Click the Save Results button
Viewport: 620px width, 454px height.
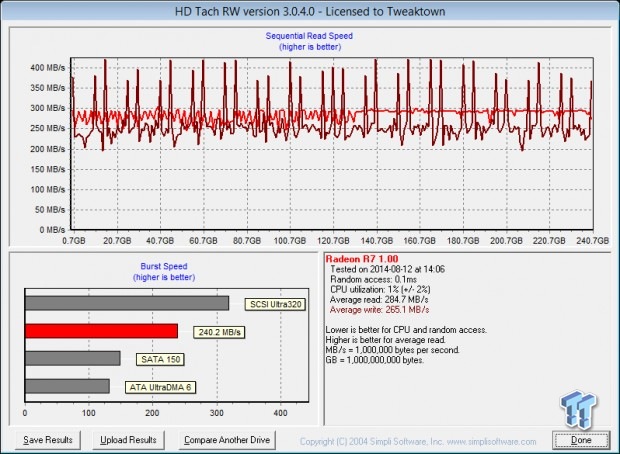tap(48, 440)
